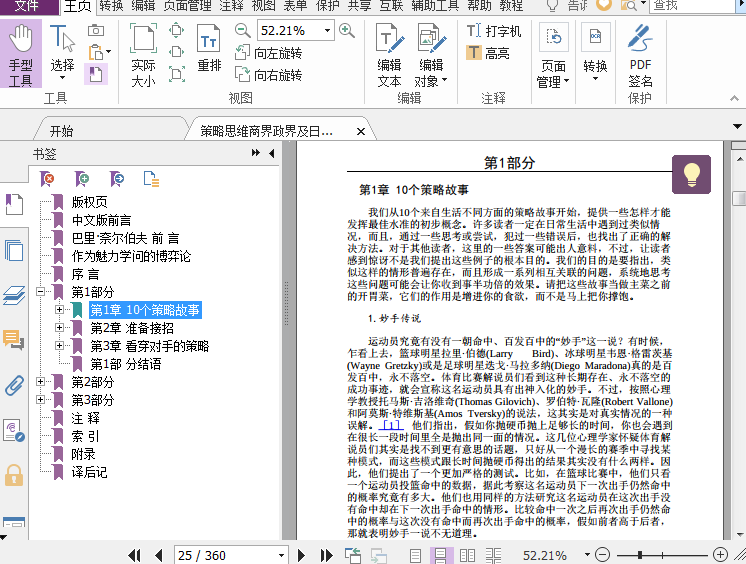Activate the Select text tool

pos(62,52)
